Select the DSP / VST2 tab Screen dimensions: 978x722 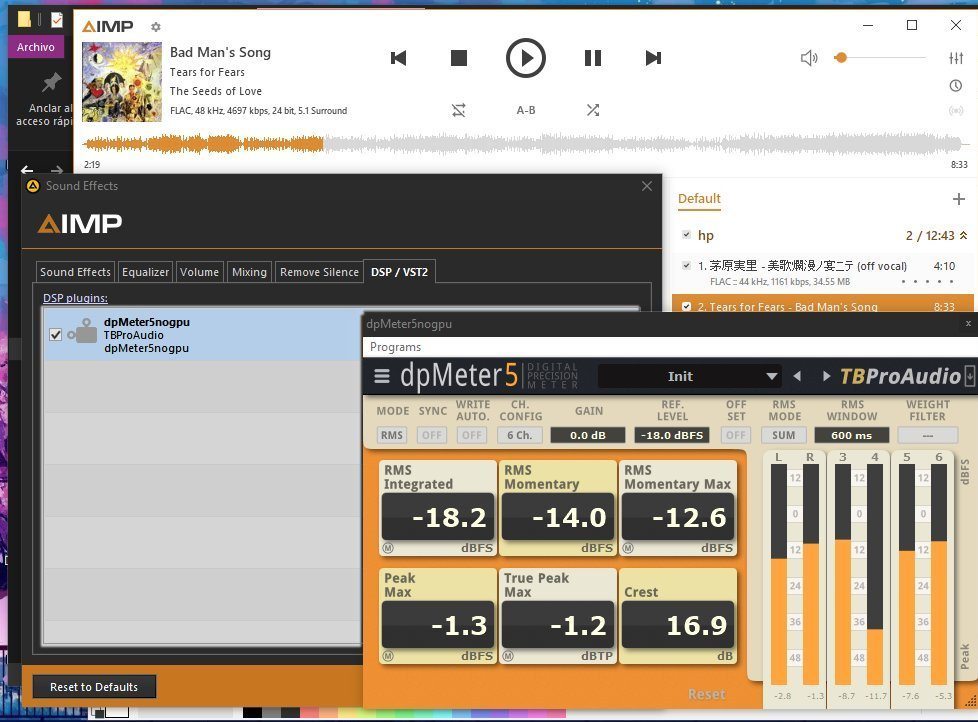399,272
